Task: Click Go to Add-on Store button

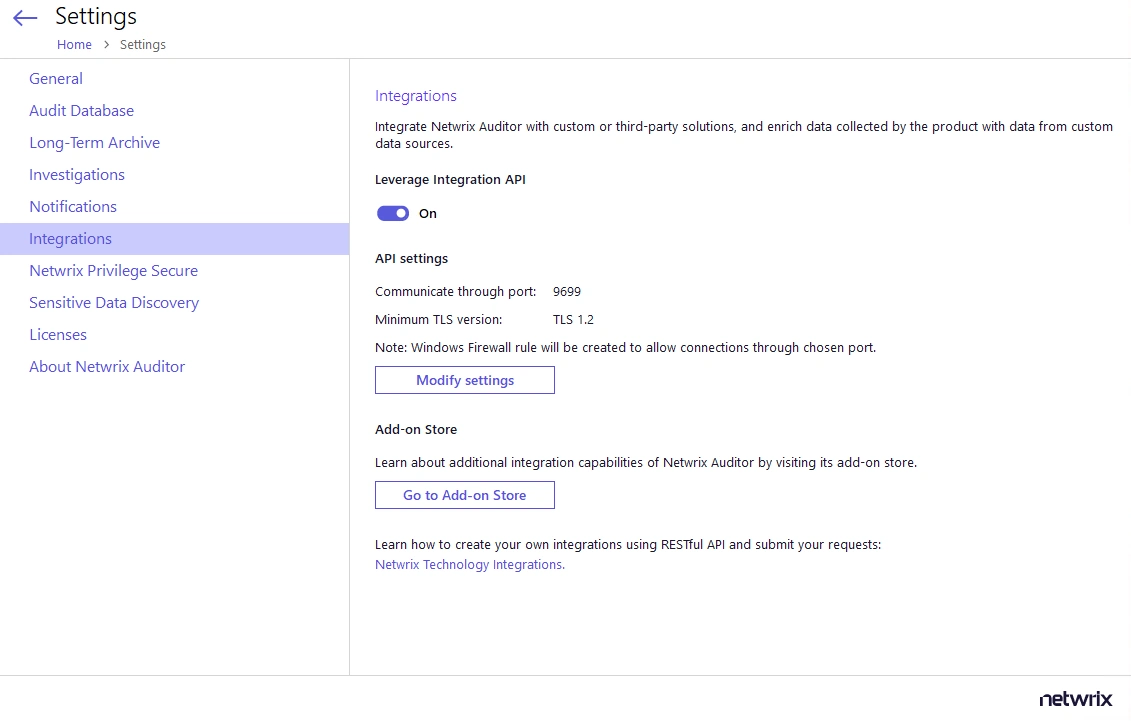Action: pos(465,495)
